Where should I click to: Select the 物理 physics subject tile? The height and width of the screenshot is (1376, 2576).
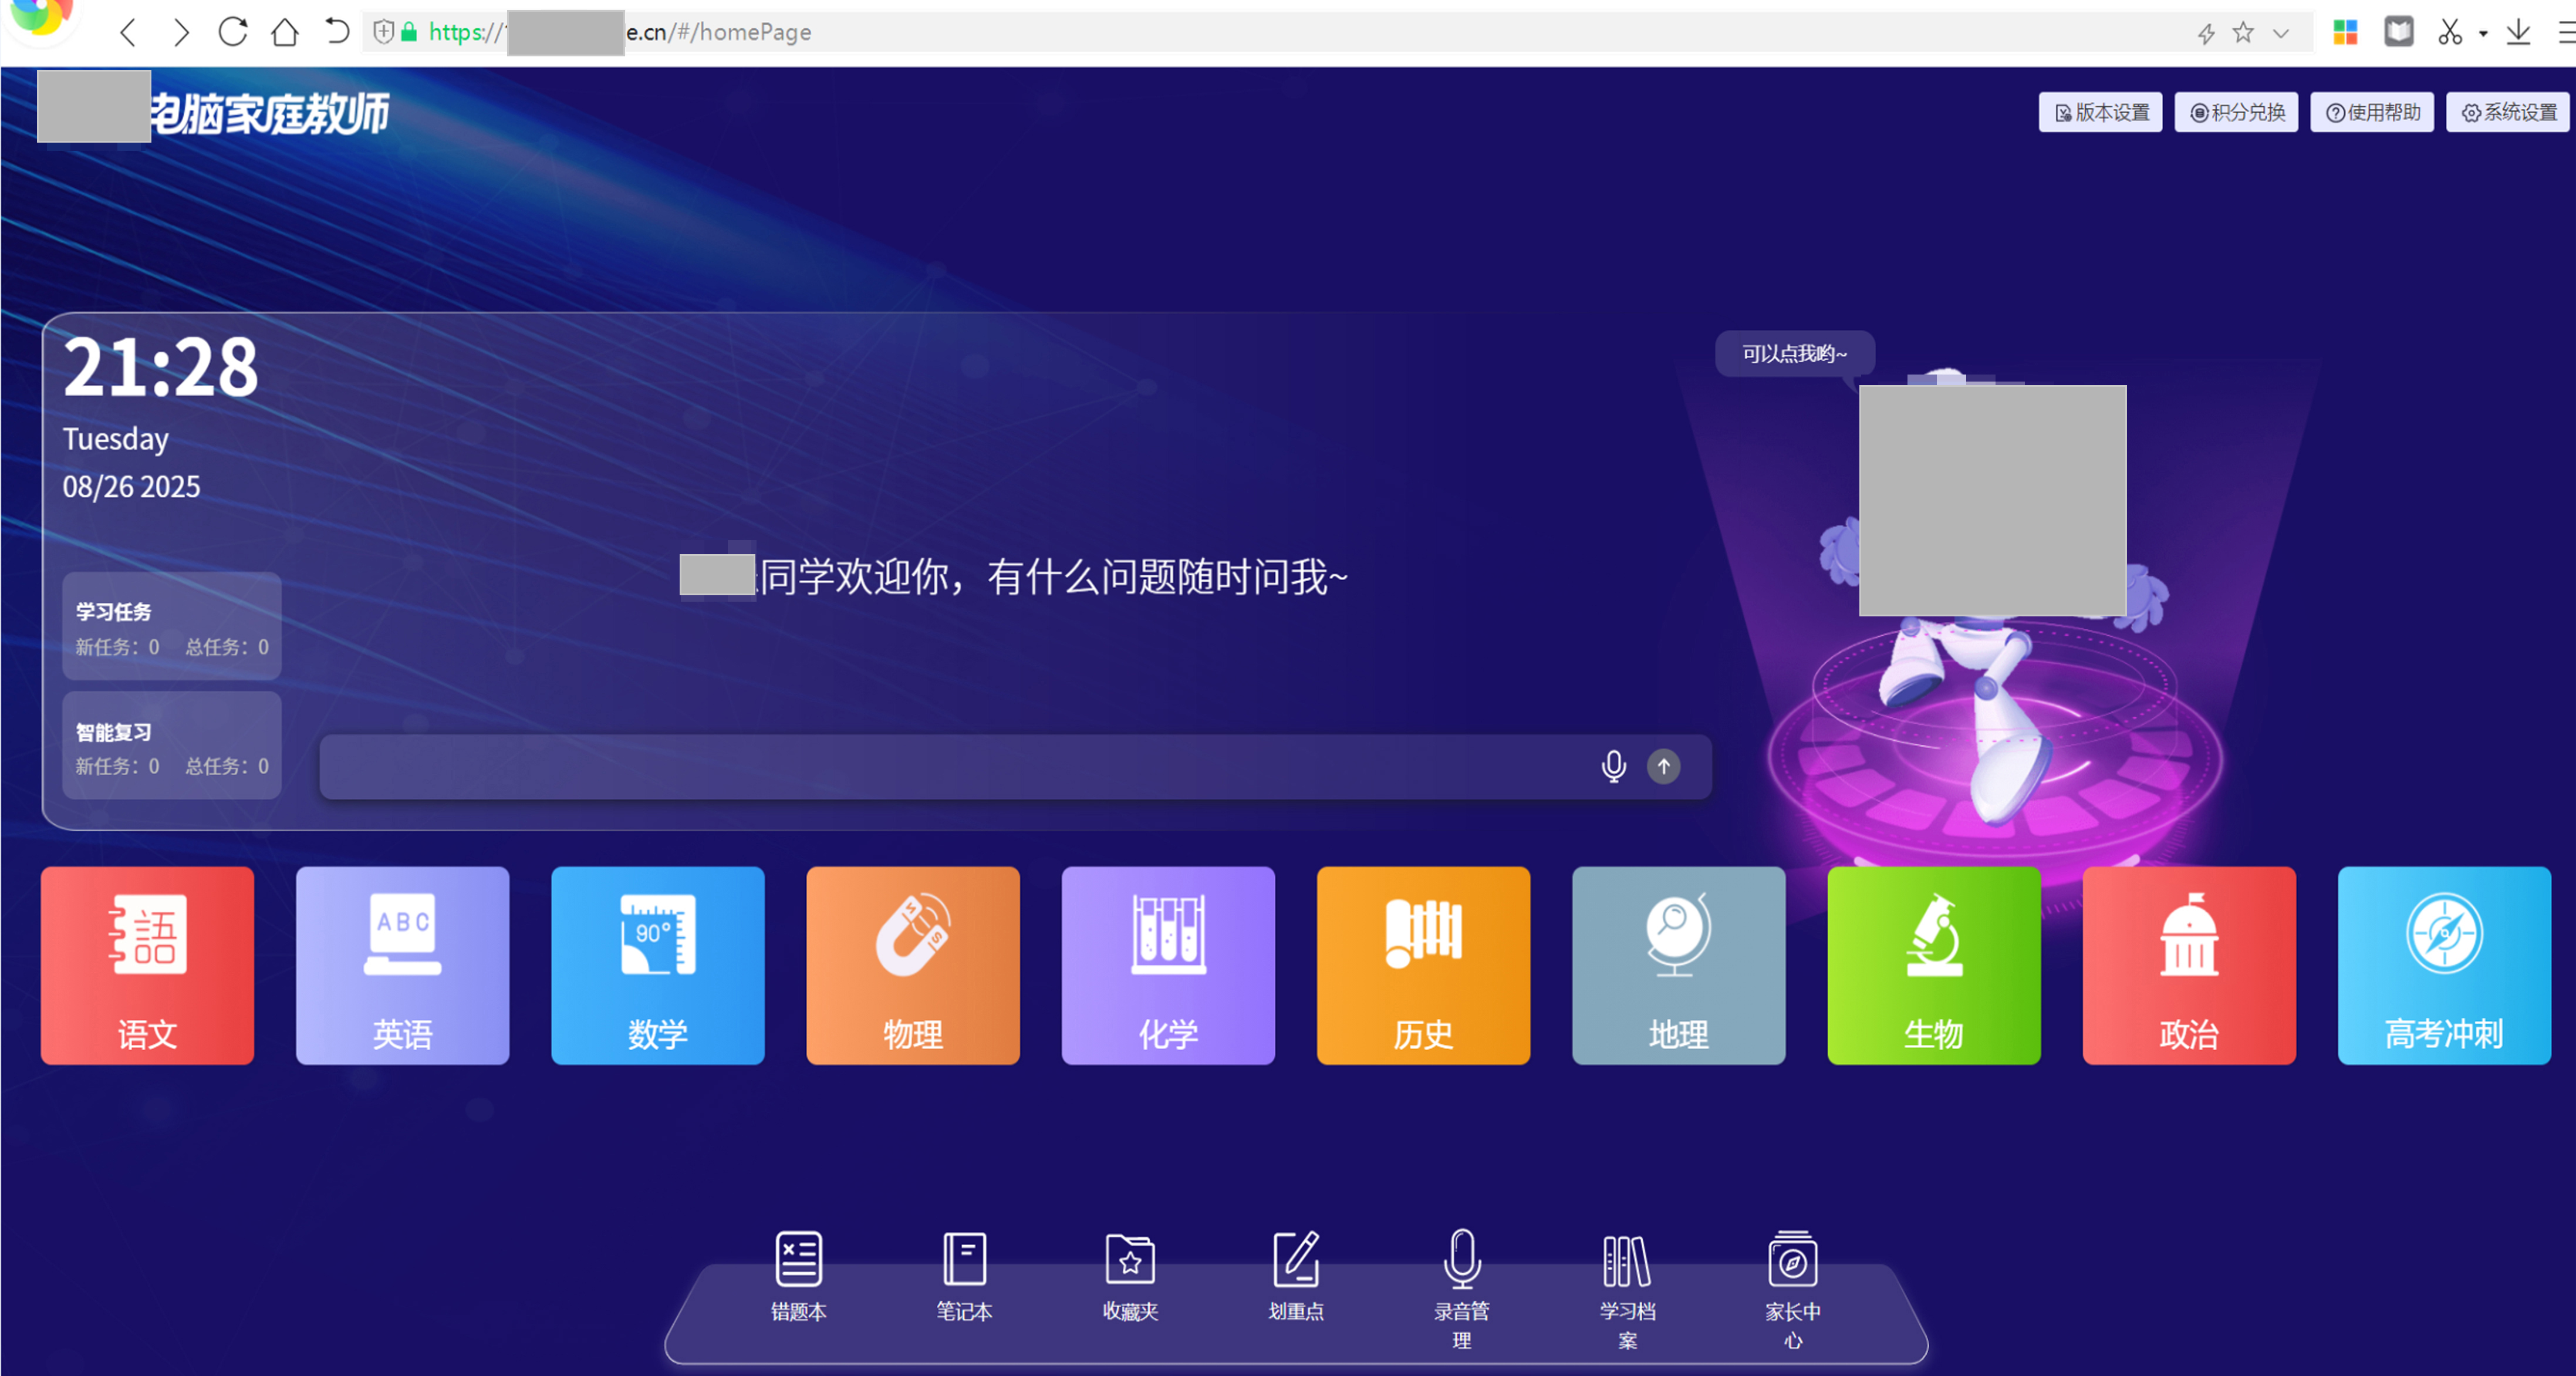coord(912,965)
